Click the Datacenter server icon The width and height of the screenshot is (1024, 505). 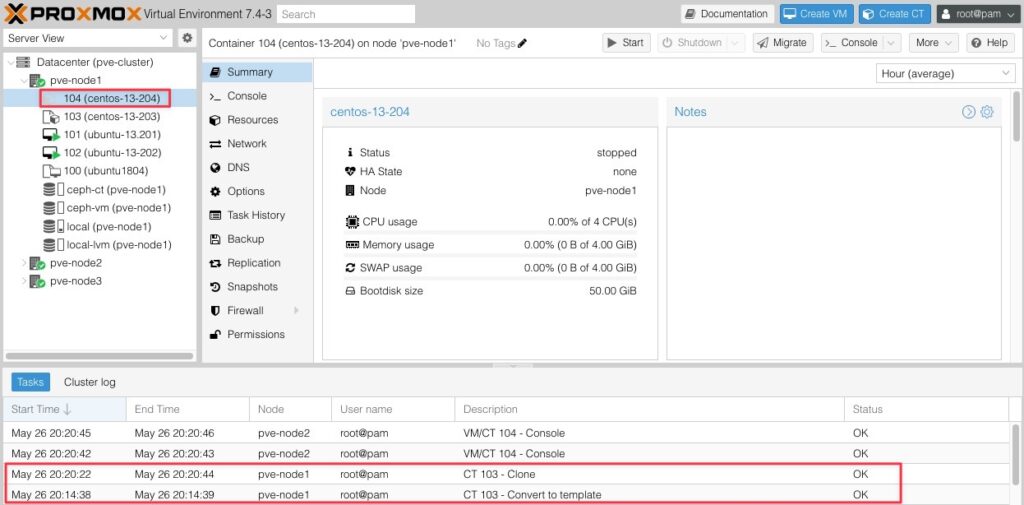(24, 63)
